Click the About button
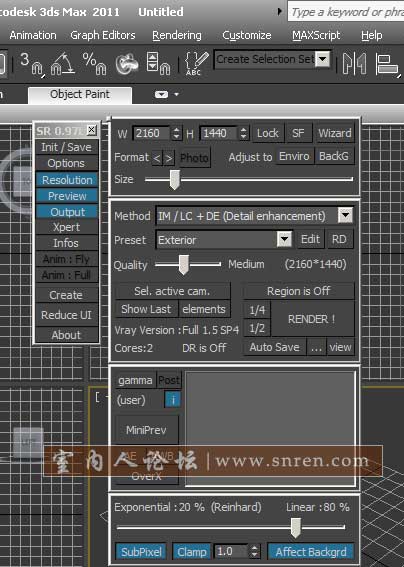Viewport: 404px width, 567px height. pyautogui.click(x=66, y=335)
